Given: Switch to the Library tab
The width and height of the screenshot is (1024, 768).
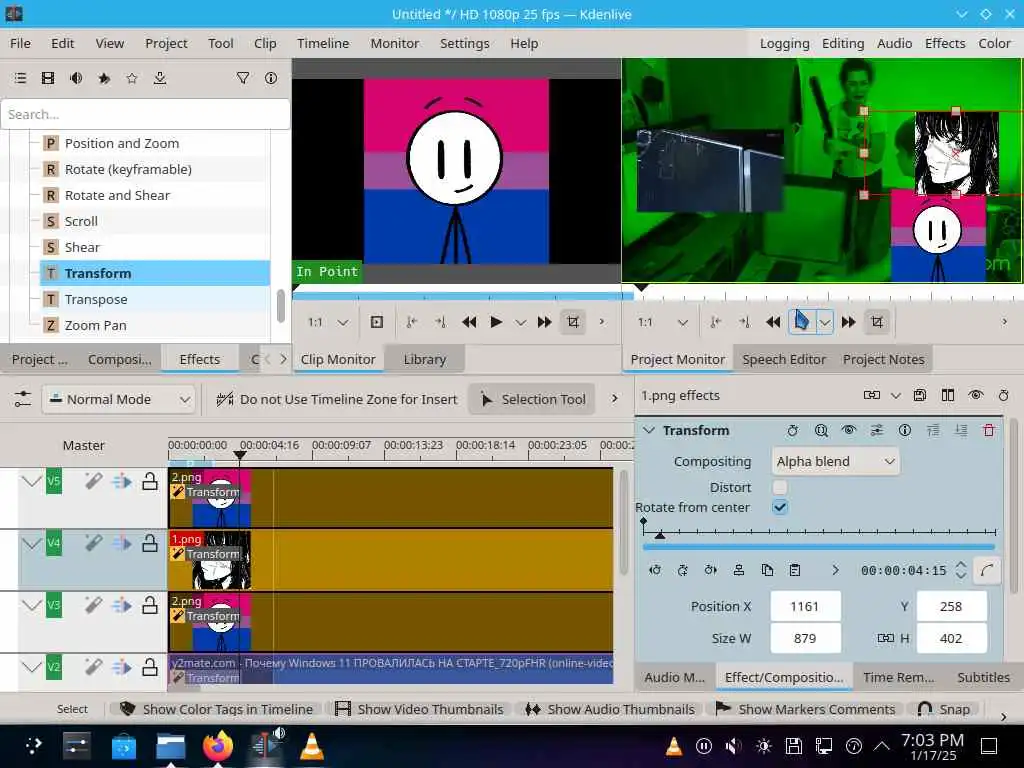Looking at the screenshot, I should pos(424,359).
